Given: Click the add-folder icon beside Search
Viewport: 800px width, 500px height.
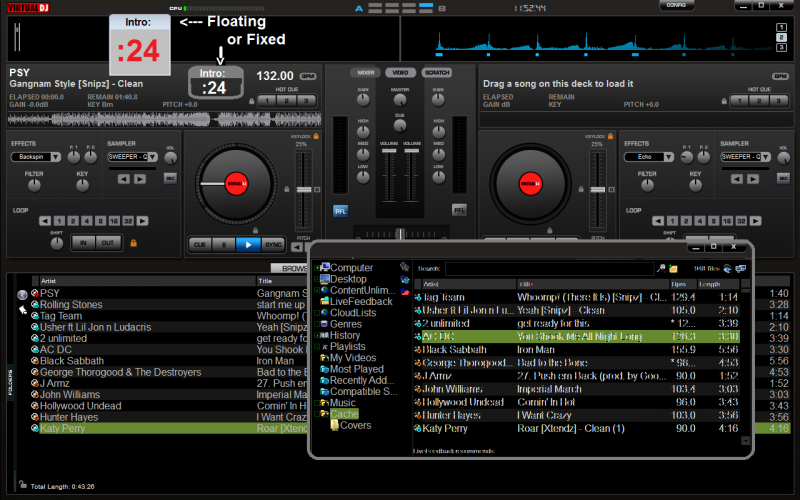Looking at the screenshot, I should pos(673,268).
